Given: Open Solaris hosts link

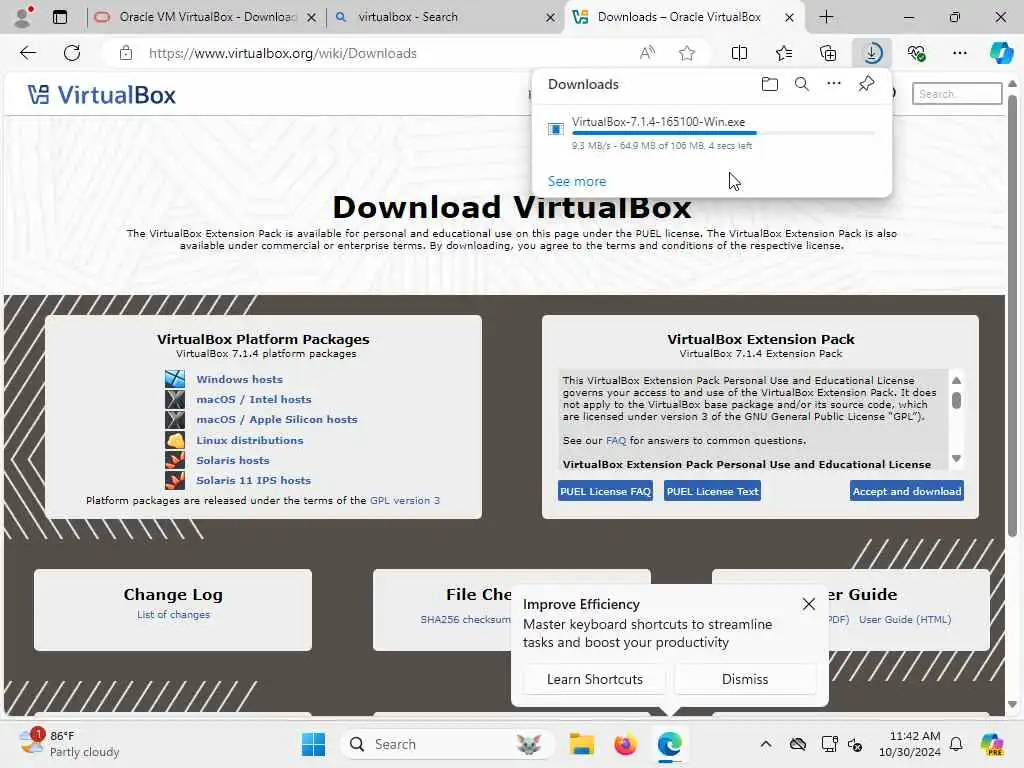Looking at the screenshot, I should coord(232,460).
